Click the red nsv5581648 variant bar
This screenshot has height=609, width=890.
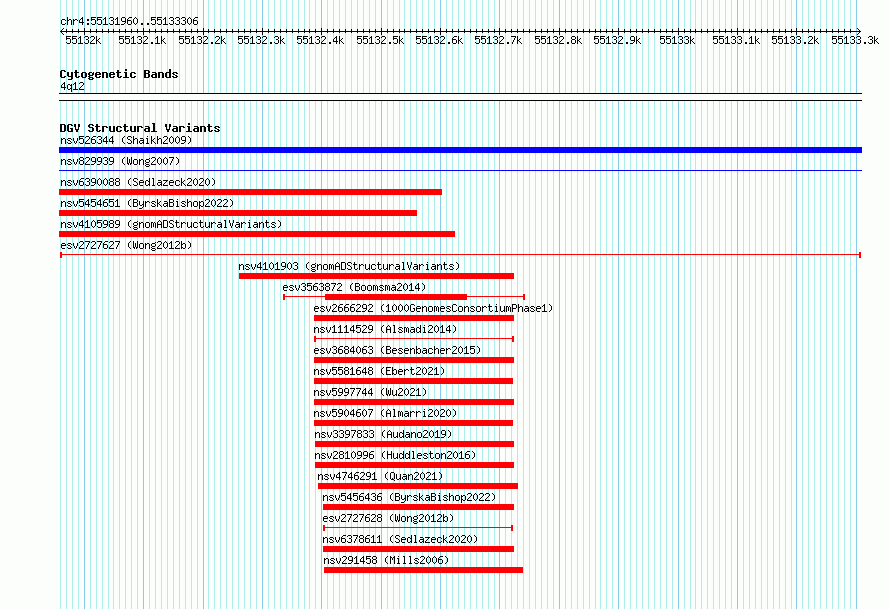(x=413, y=381)
